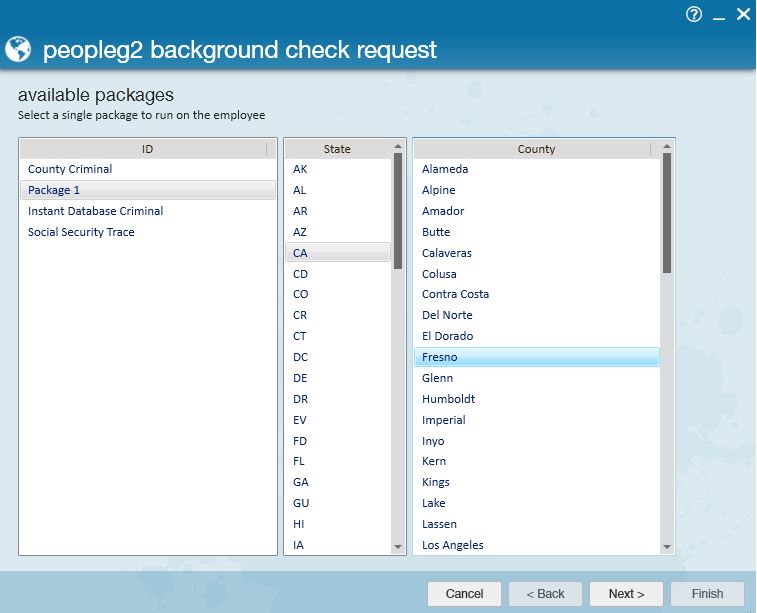Select Alpine county

coord(536,190)
